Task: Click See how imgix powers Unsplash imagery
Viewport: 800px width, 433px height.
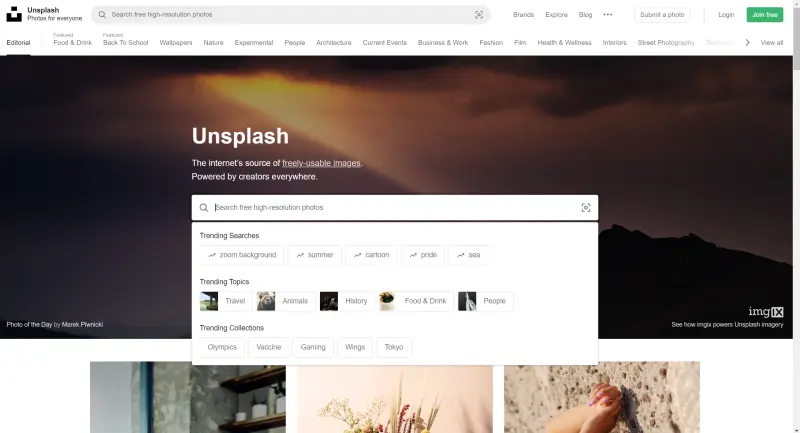Action: pos(727,324)
